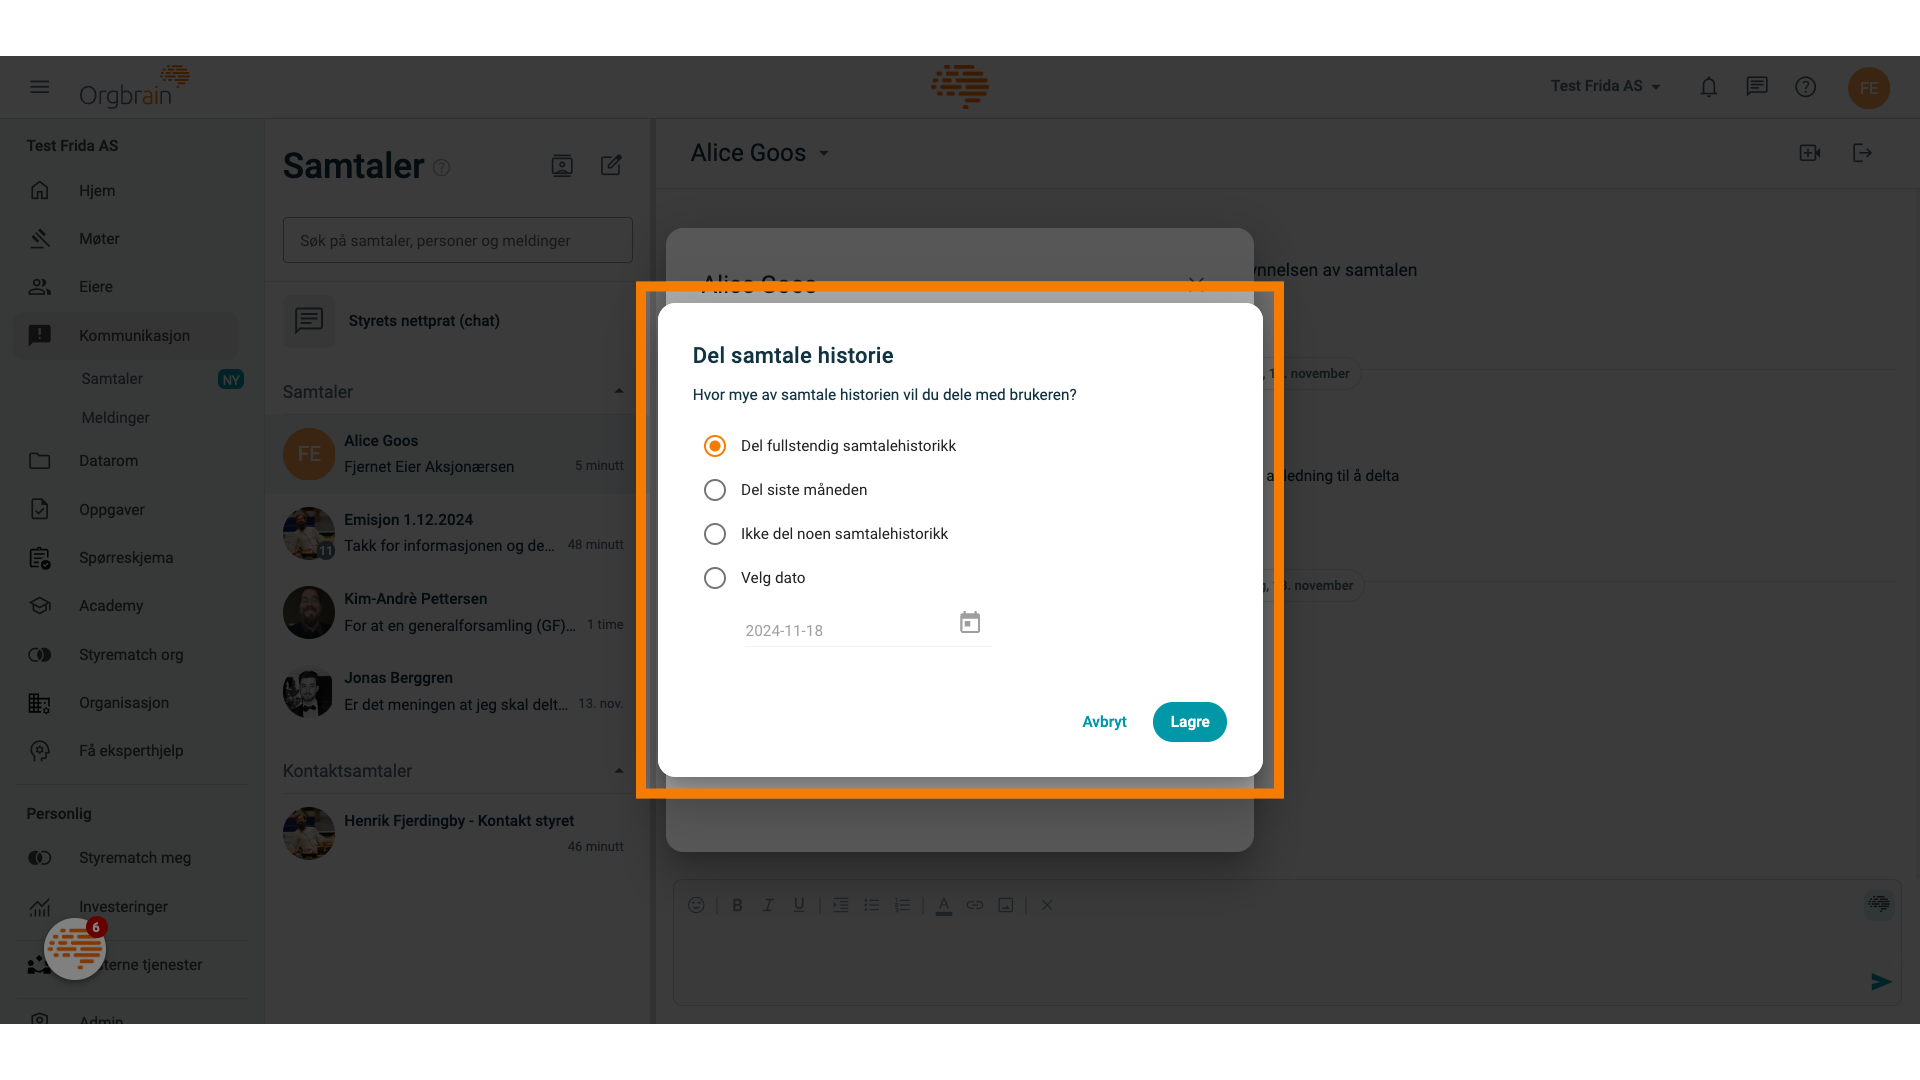The height and width of the screenshot is (1080, 1920).
Task: Click the Lagre button
Action: [1189, 721]
